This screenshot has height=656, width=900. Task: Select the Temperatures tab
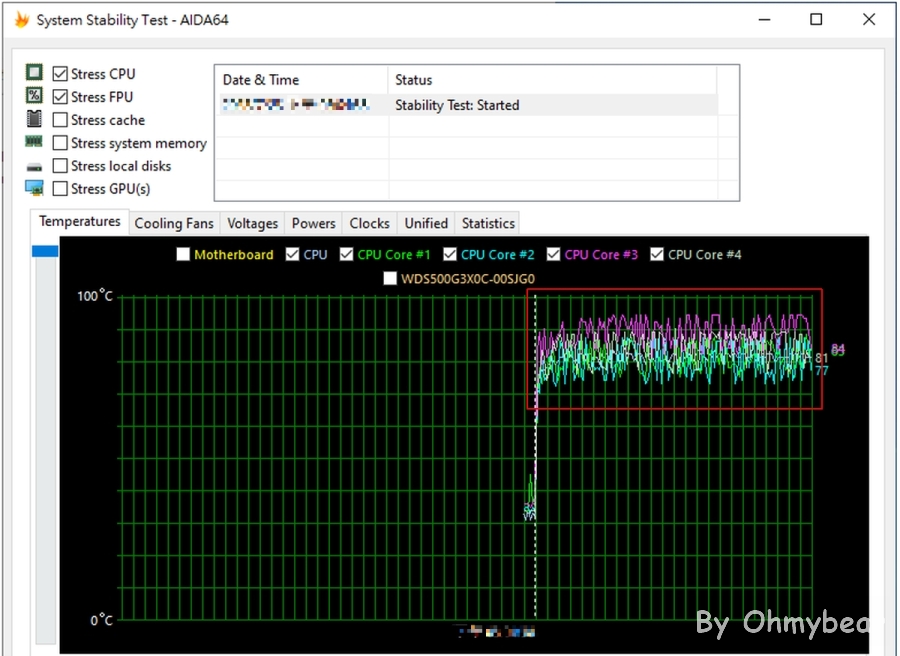(x=80, y=222)
